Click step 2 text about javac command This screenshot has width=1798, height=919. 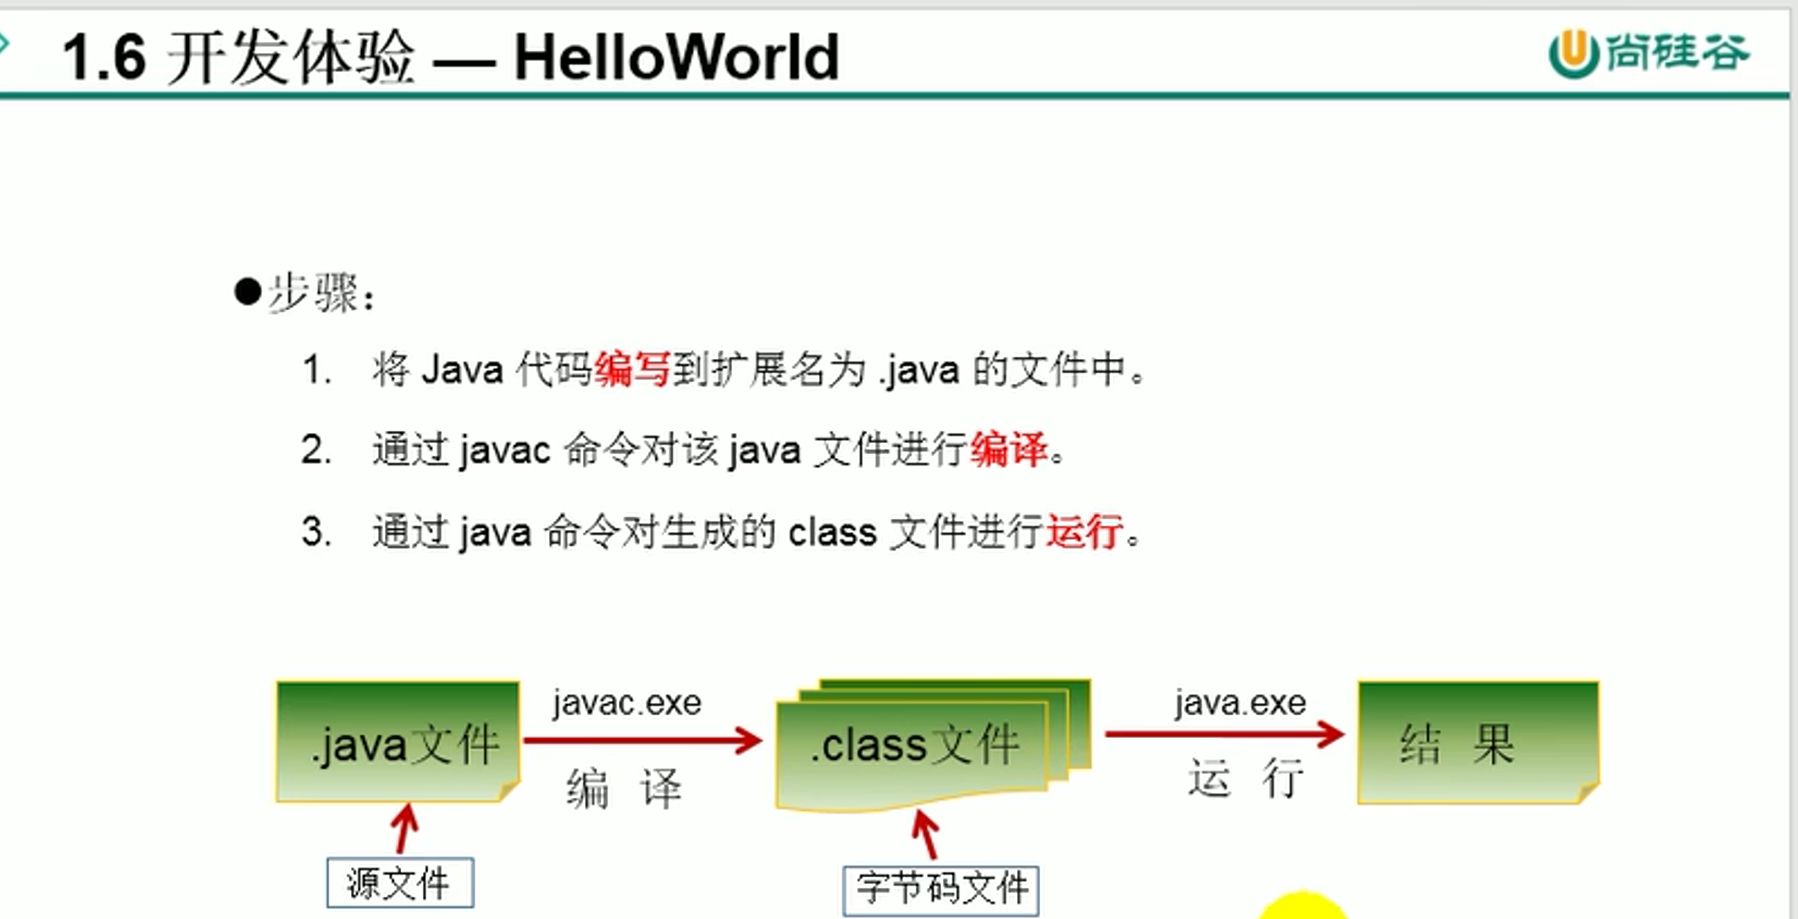(684, 450)
